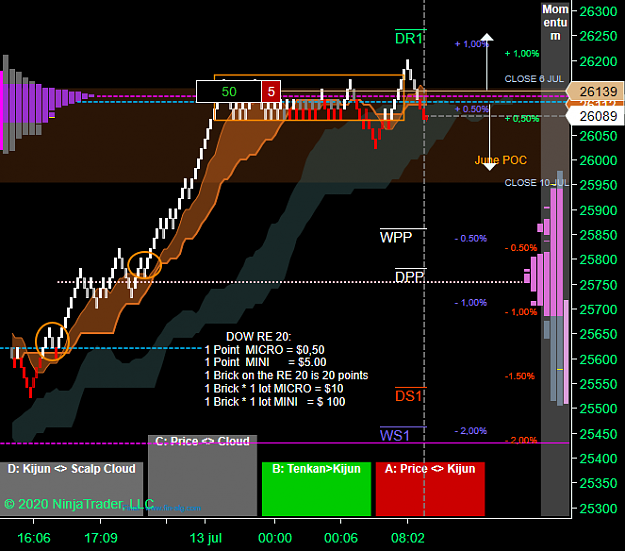Click the white down arrow marker

point(489,138)
